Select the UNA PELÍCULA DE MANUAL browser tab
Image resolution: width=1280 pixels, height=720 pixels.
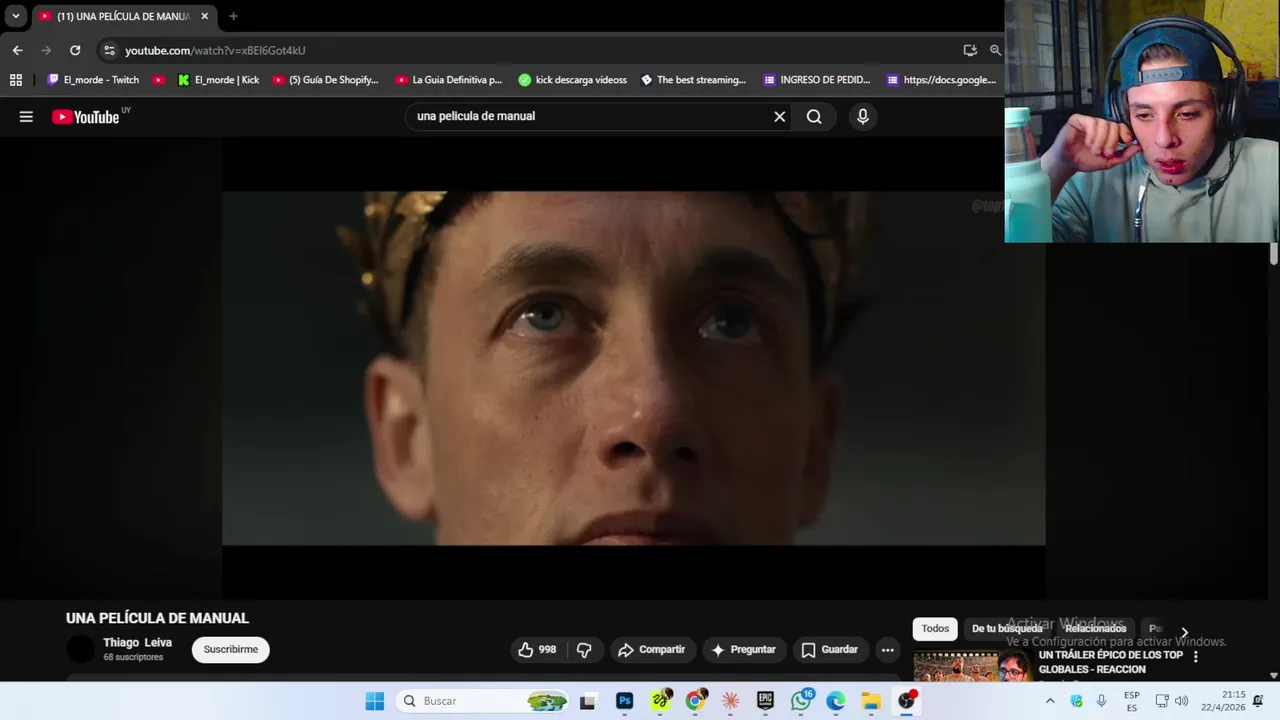[x=123, y=16]
